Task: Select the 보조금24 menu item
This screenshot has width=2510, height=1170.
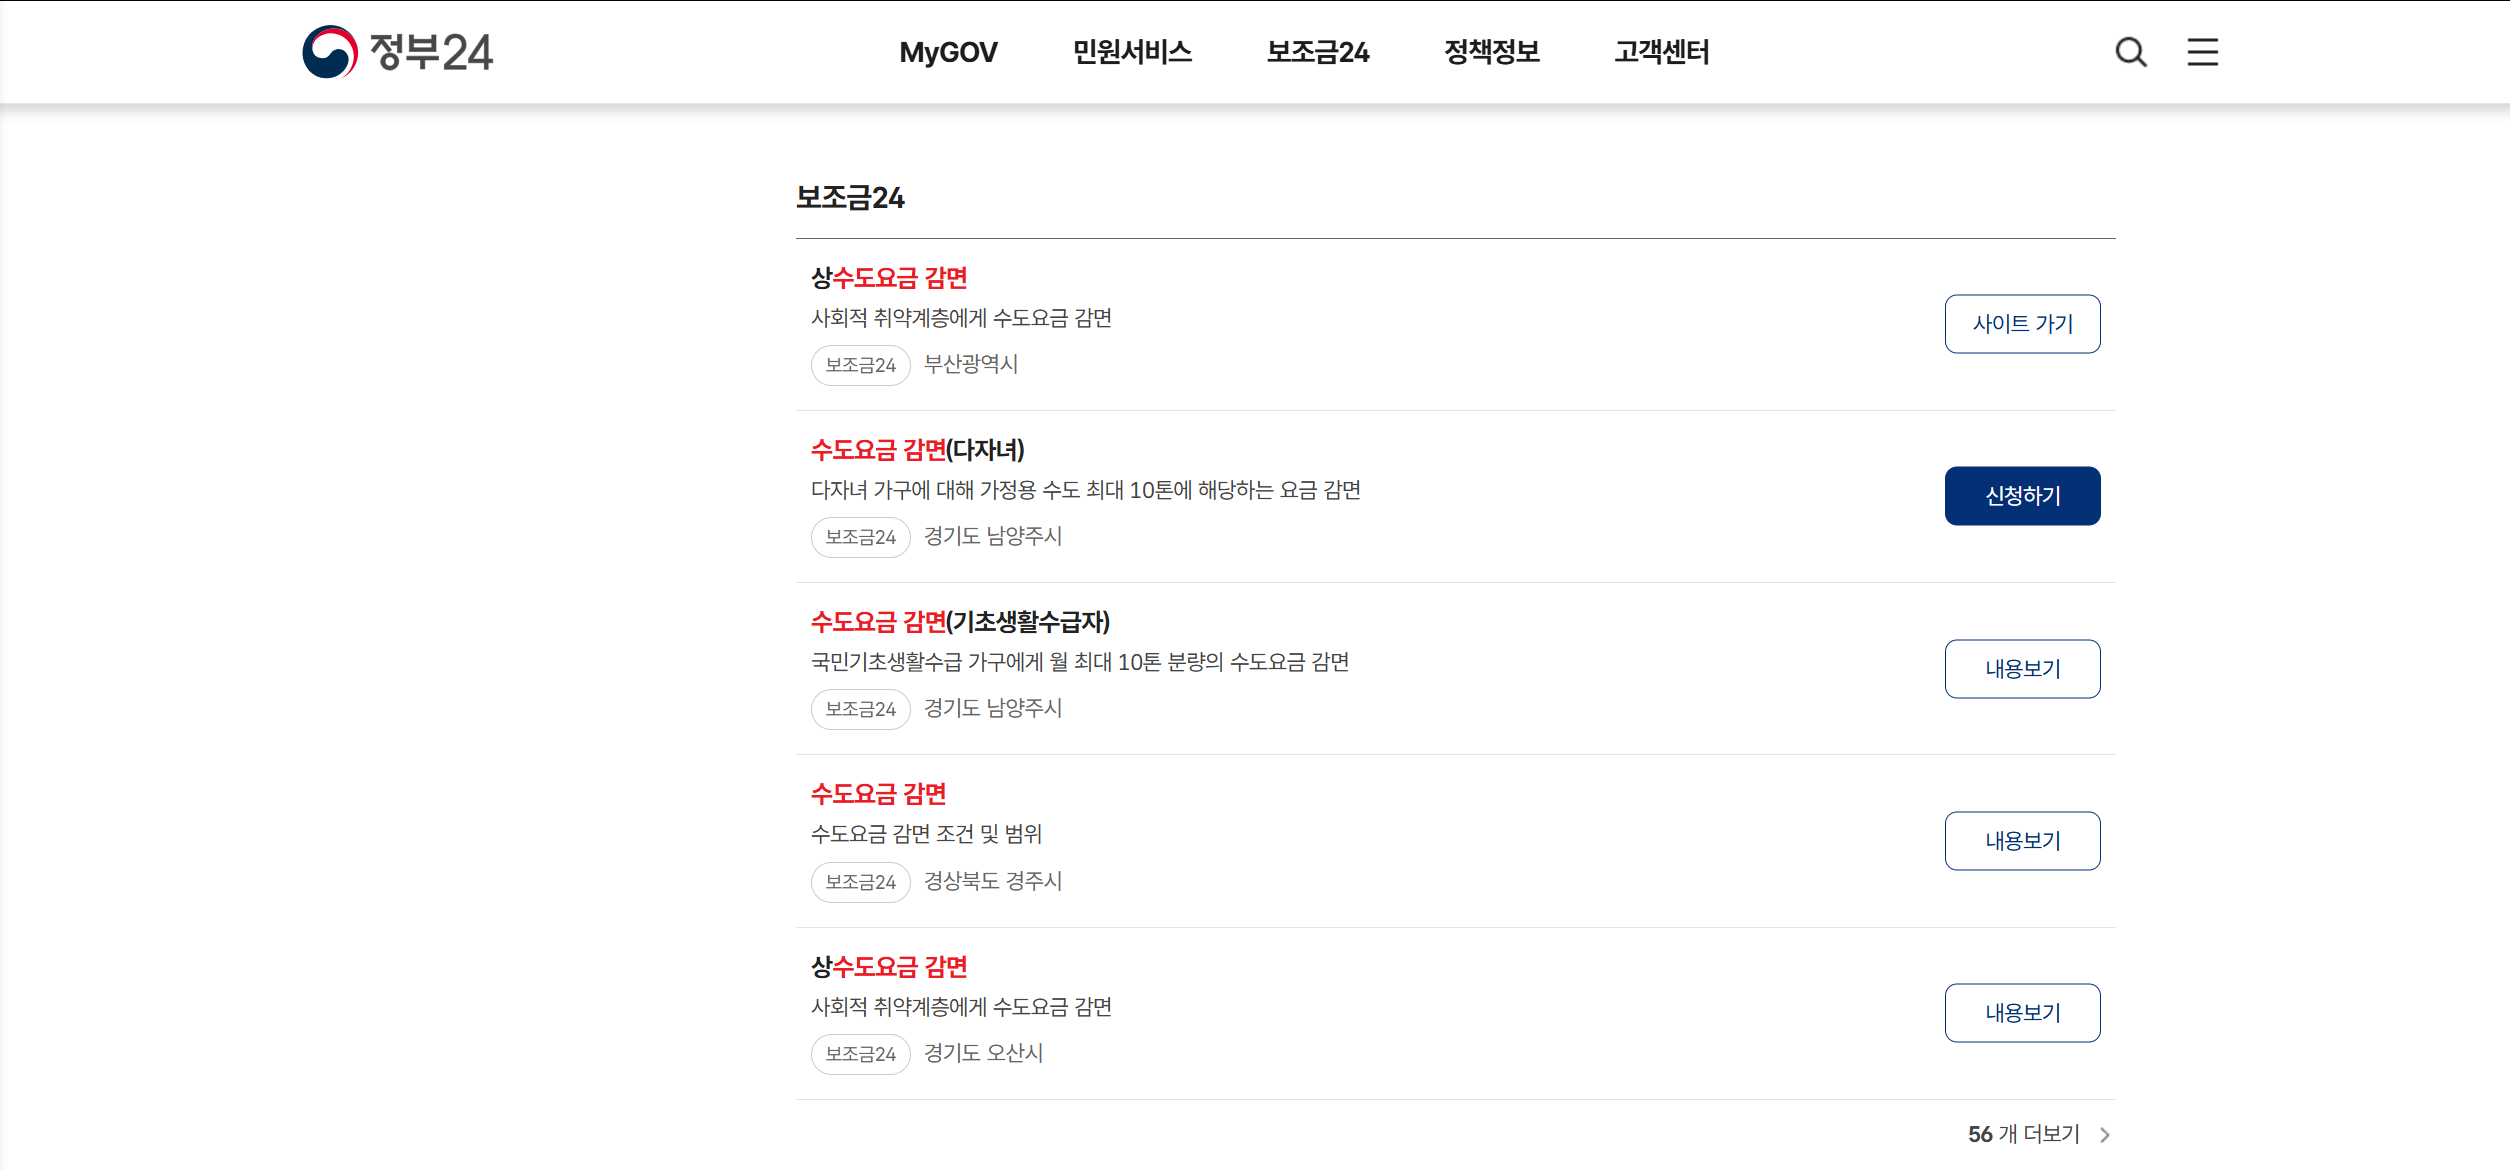Action: click(1318, 52)
